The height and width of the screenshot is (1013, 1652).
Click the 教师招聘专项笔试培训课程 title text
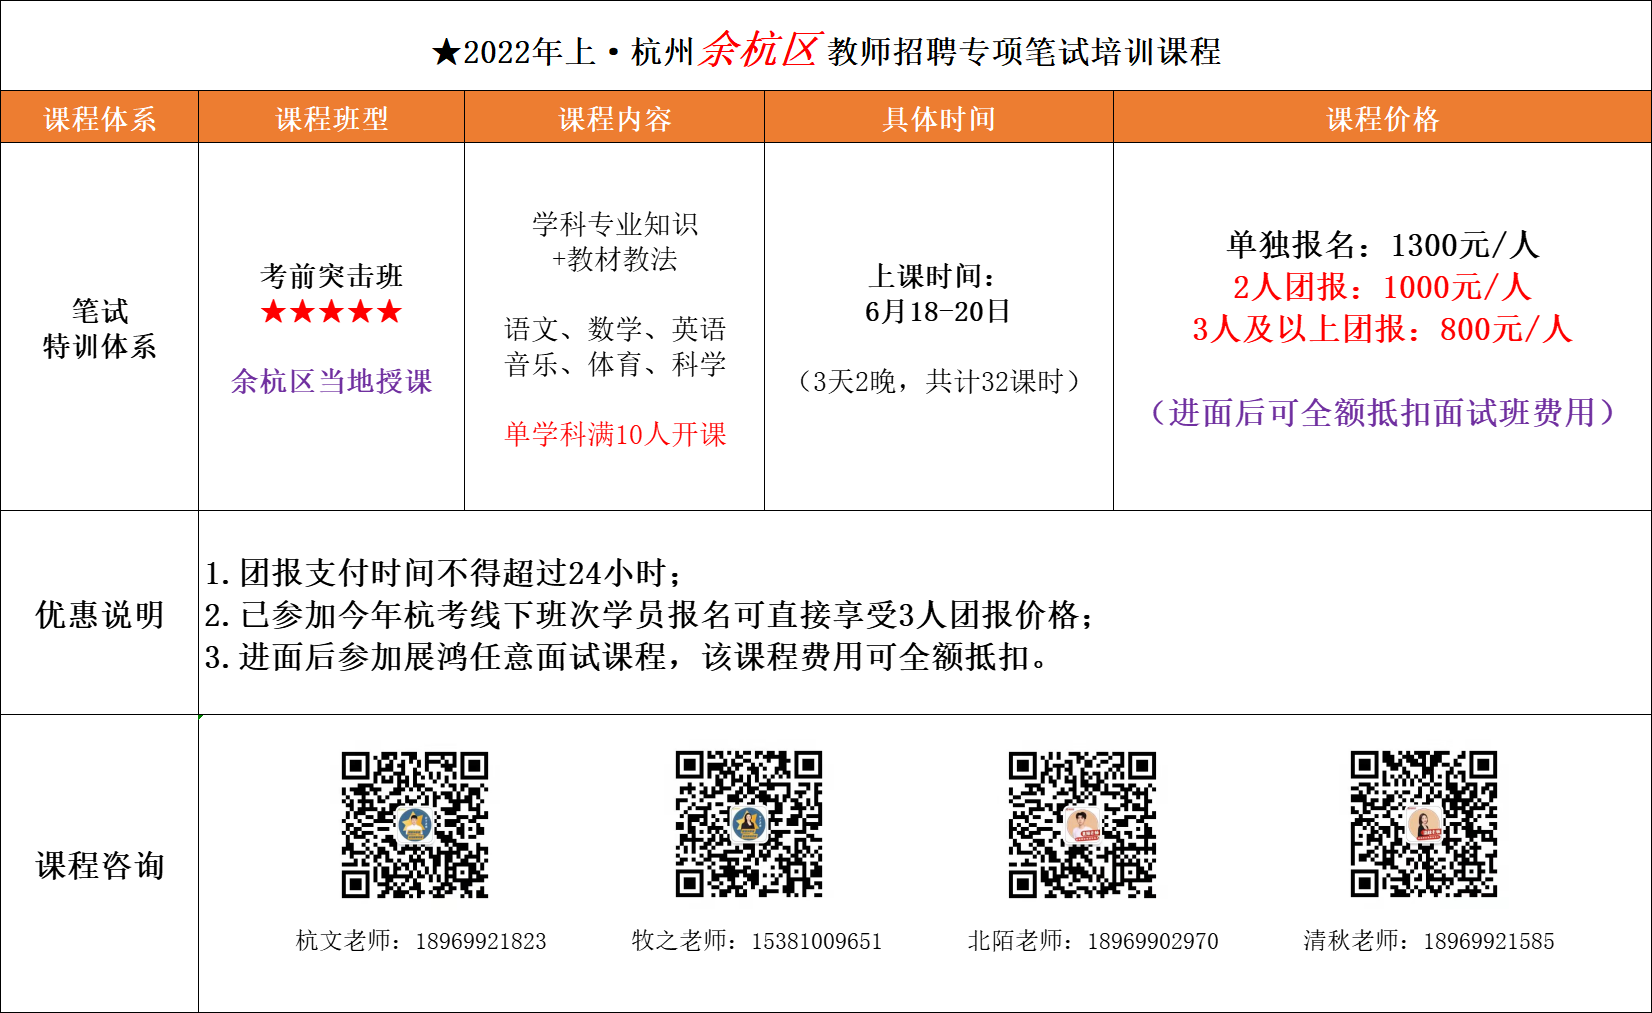coord(1025,52)
